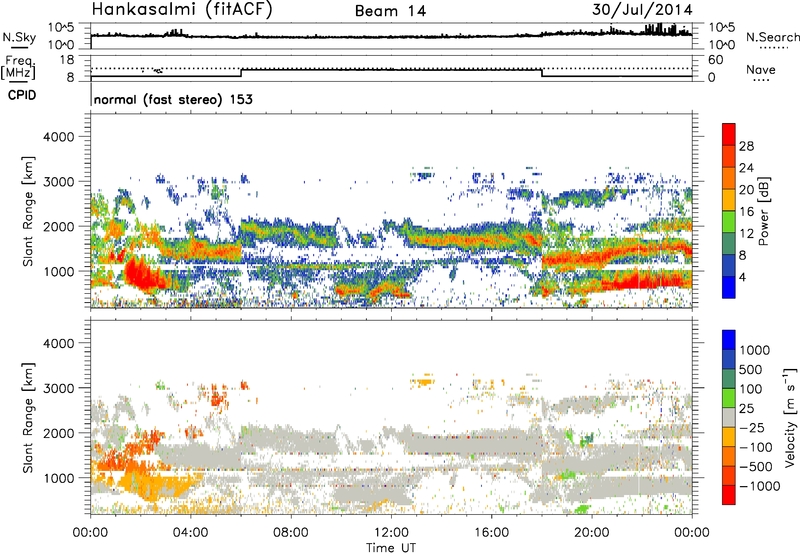Screen dimensions: 800x554
Task: Click the 'N.Search' legend label
Action: click(772, 37)
